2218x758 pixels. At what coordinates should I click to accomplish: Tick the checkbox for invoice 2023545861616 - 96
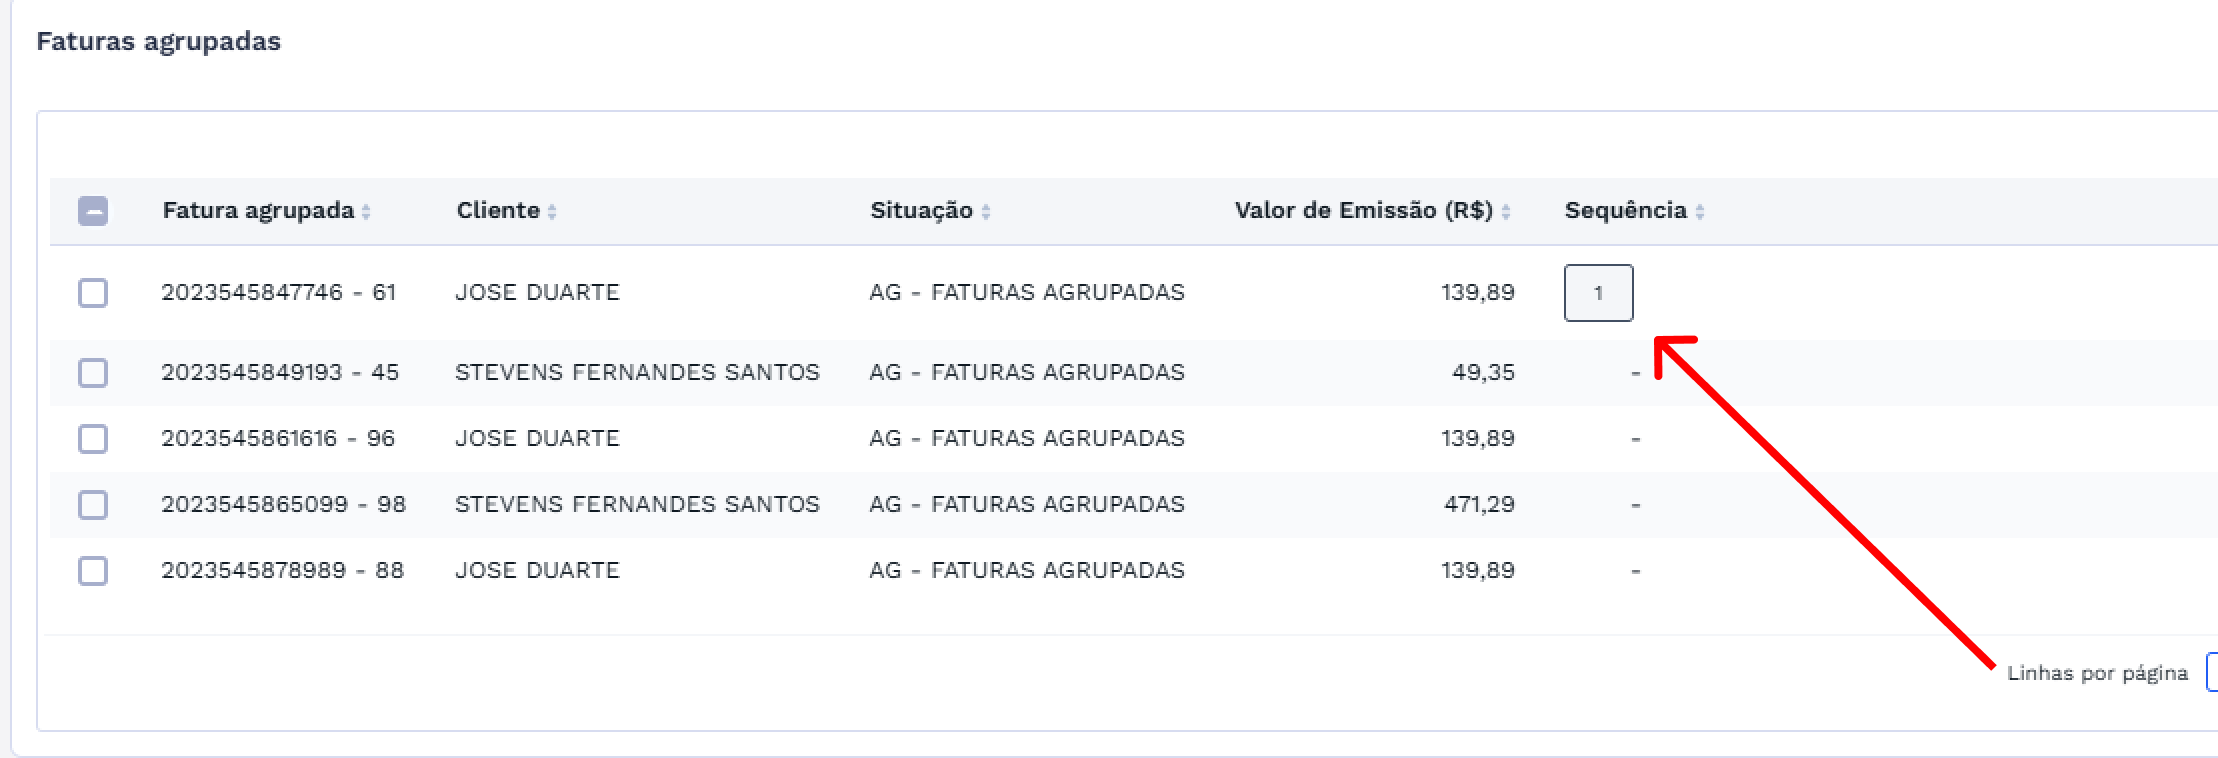coord(93,439)
